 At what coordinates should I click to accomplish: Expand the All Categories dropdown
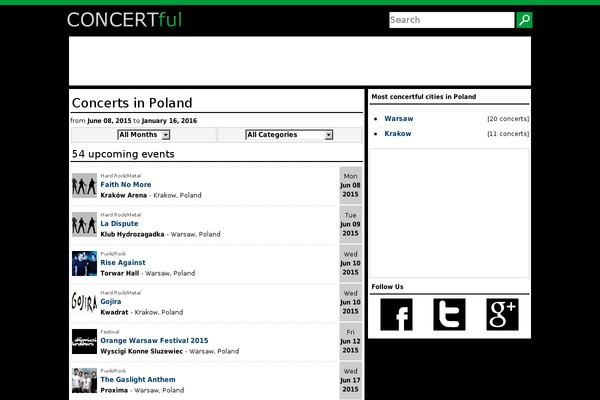pos(289,135)
